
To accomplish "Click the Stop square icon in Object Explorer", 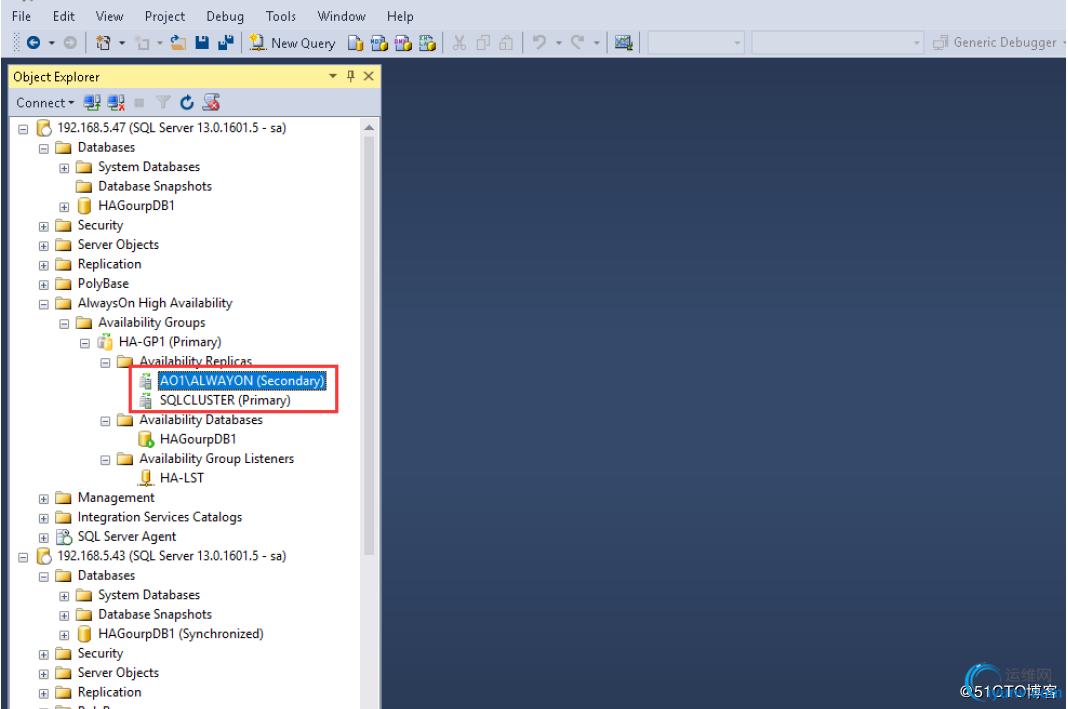I will (x=139, y=103).
